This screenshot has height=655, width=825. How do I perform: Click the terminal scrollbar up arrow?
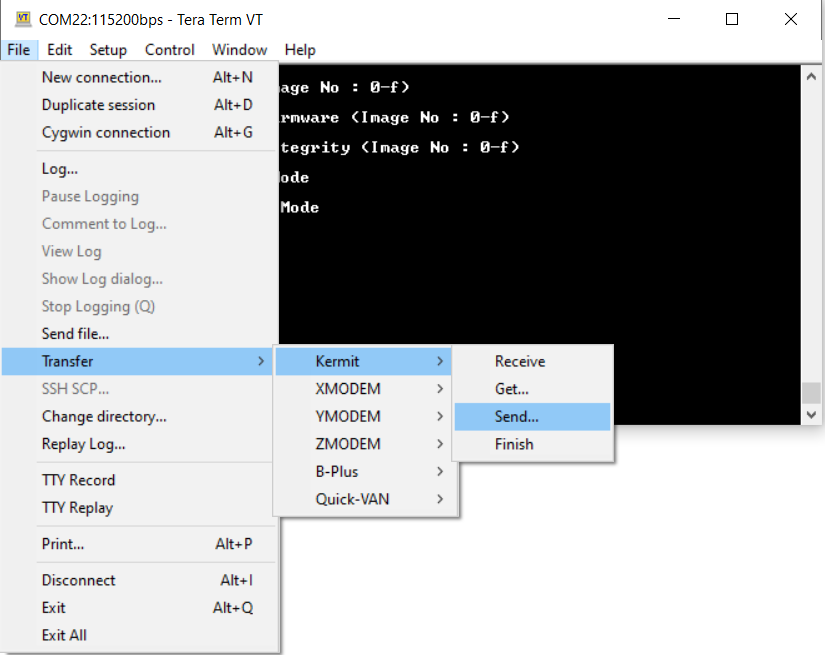point(811,77)
